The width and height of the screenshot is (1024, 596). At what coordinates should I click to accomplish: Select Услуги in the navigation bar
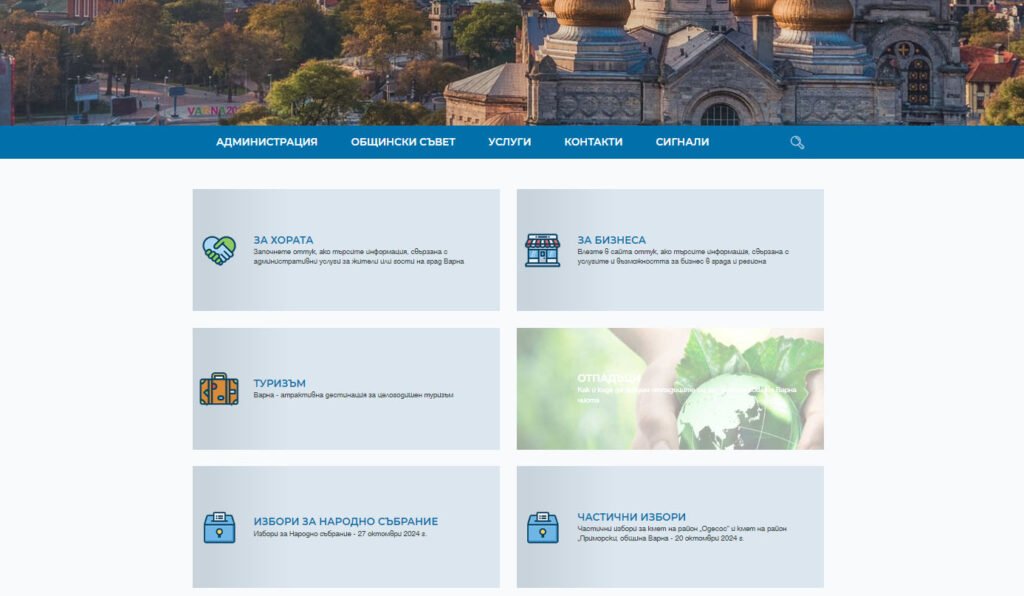click(x=509, y=142)
